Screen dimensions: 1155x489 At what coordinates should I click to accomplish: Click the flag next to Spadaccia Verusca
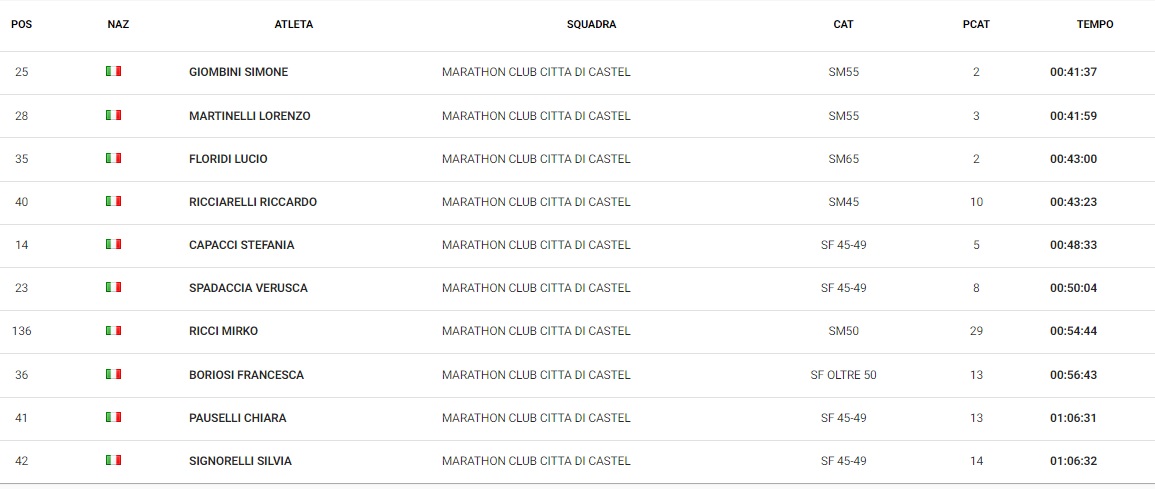point(113,287)
